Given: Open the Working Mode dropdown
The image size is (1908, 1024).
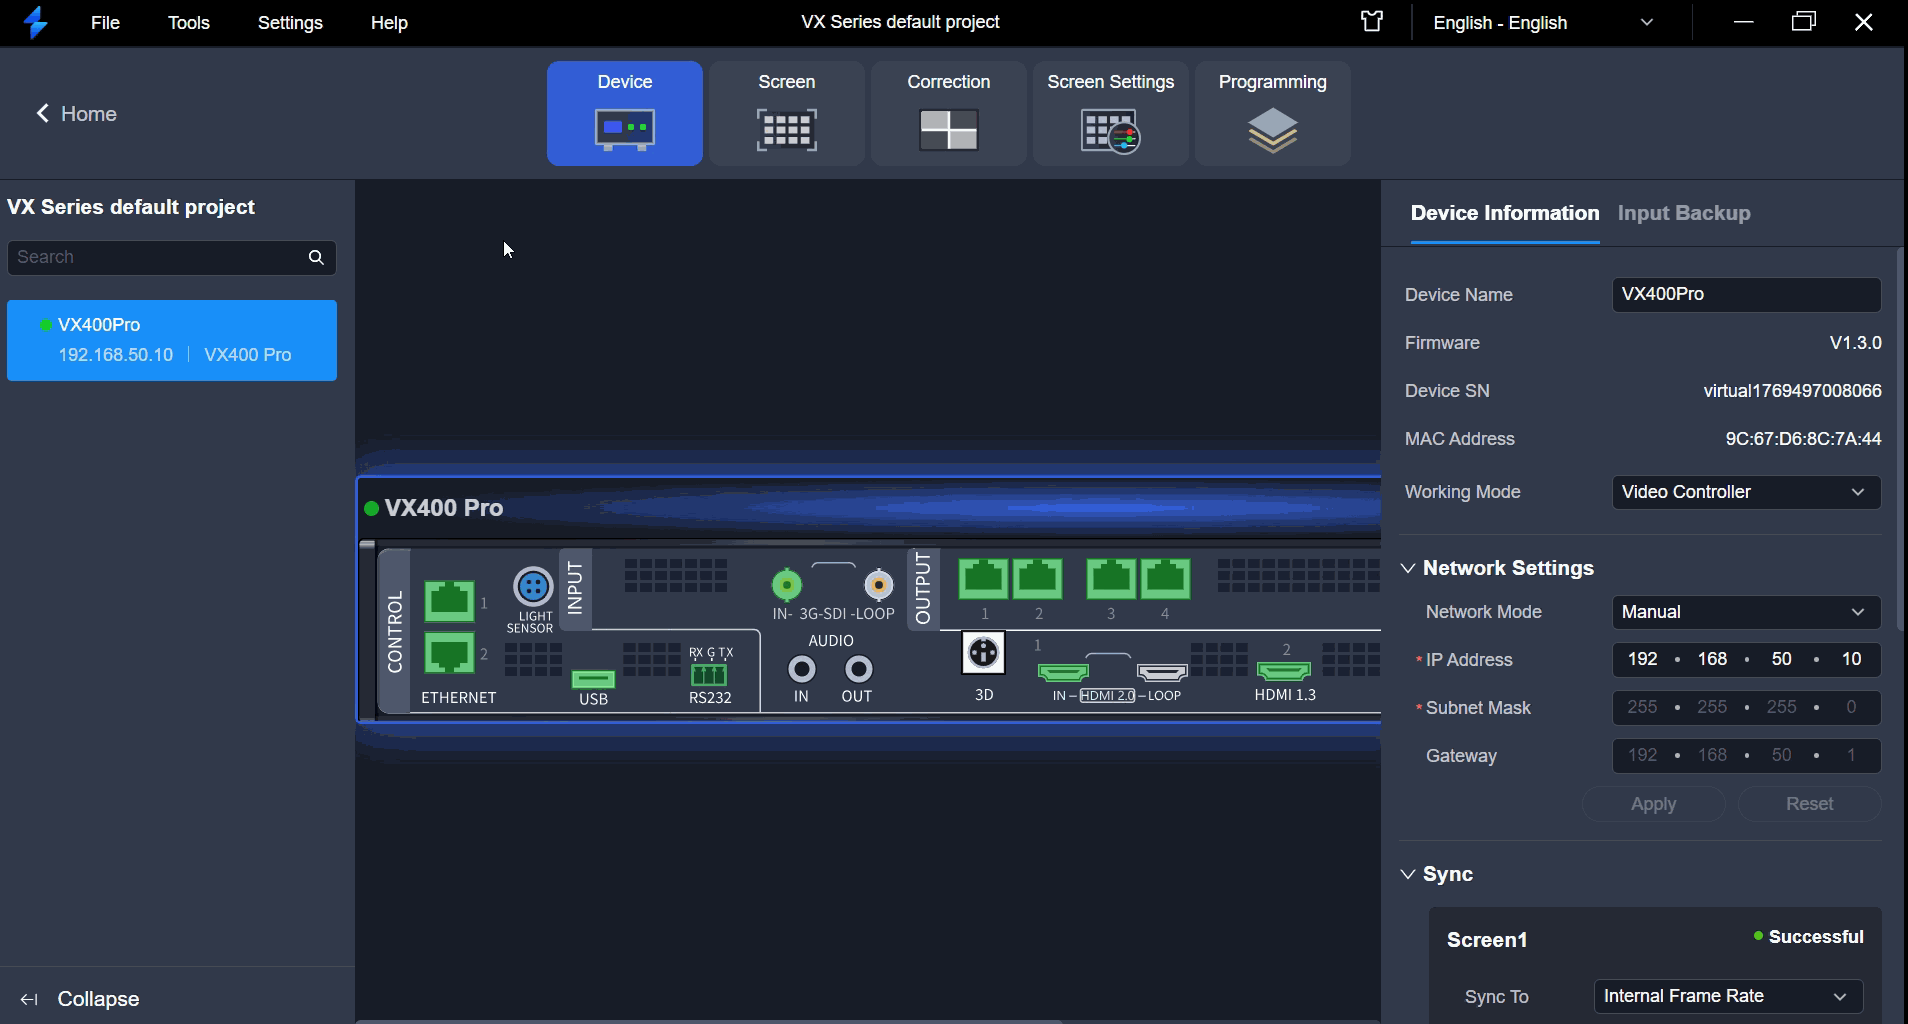Looking at the screenshot, I should tap(1746, 492).
